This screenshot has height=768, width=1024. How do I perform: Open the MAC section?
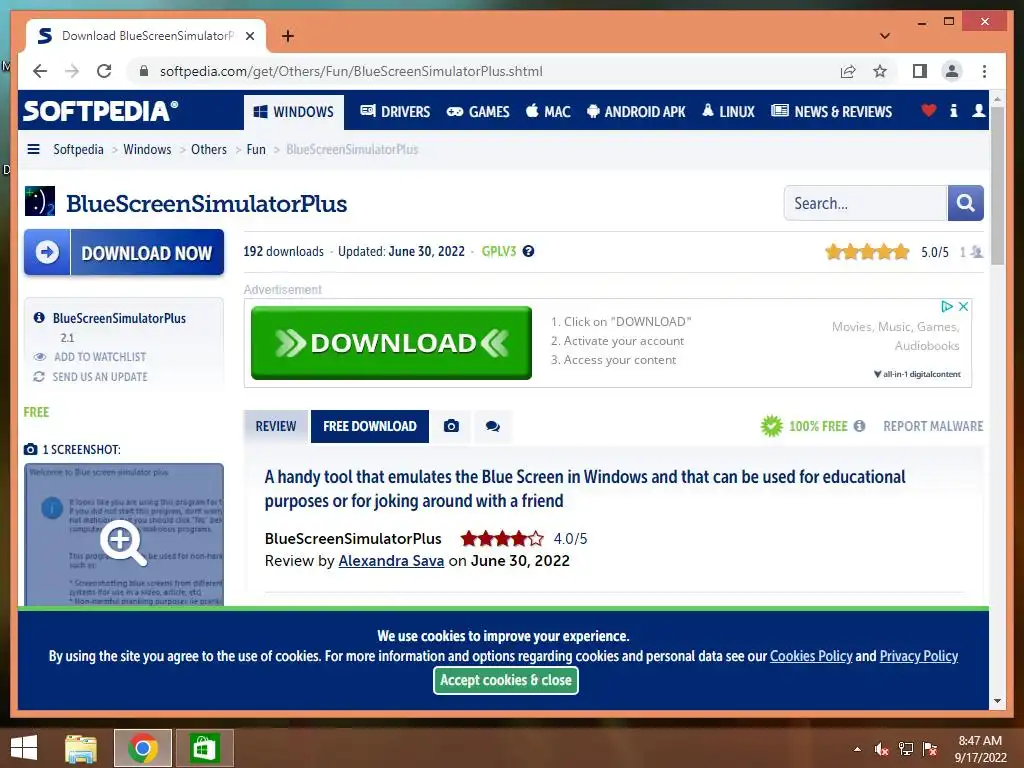pos(548,112)
